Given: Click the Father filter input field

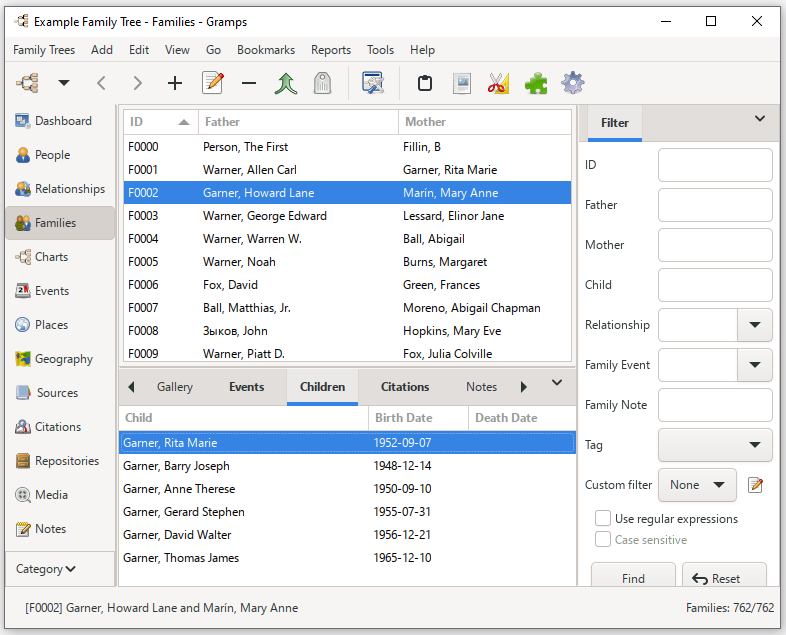Looking at the screenshot, I should pos(715,205).
